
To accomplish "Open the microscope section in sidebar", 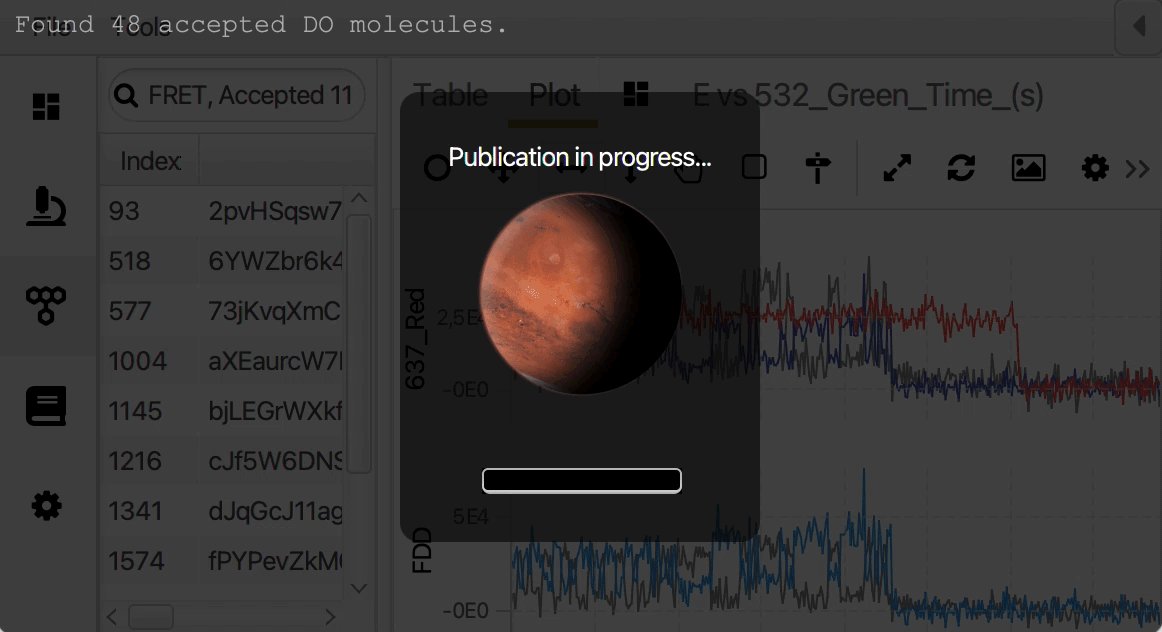I will (46, 207).
